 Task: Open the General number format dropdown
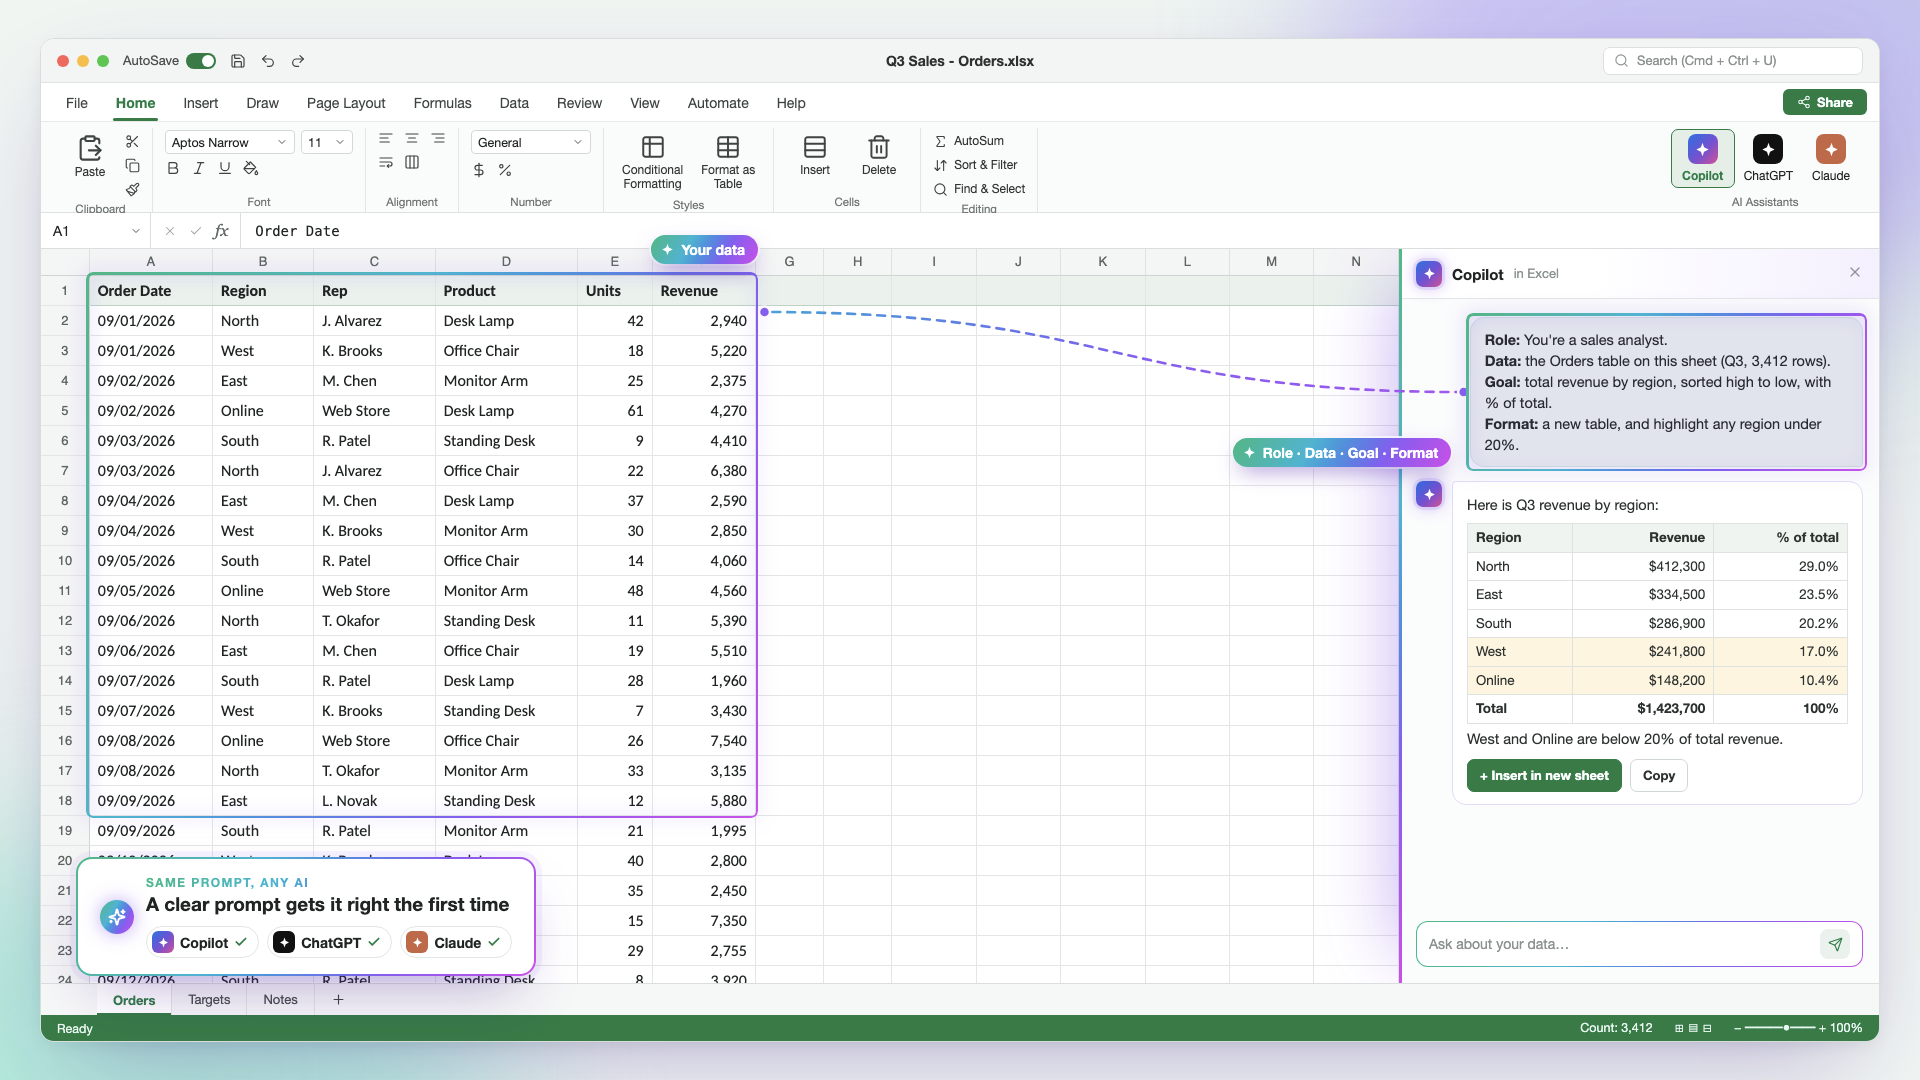530,142
